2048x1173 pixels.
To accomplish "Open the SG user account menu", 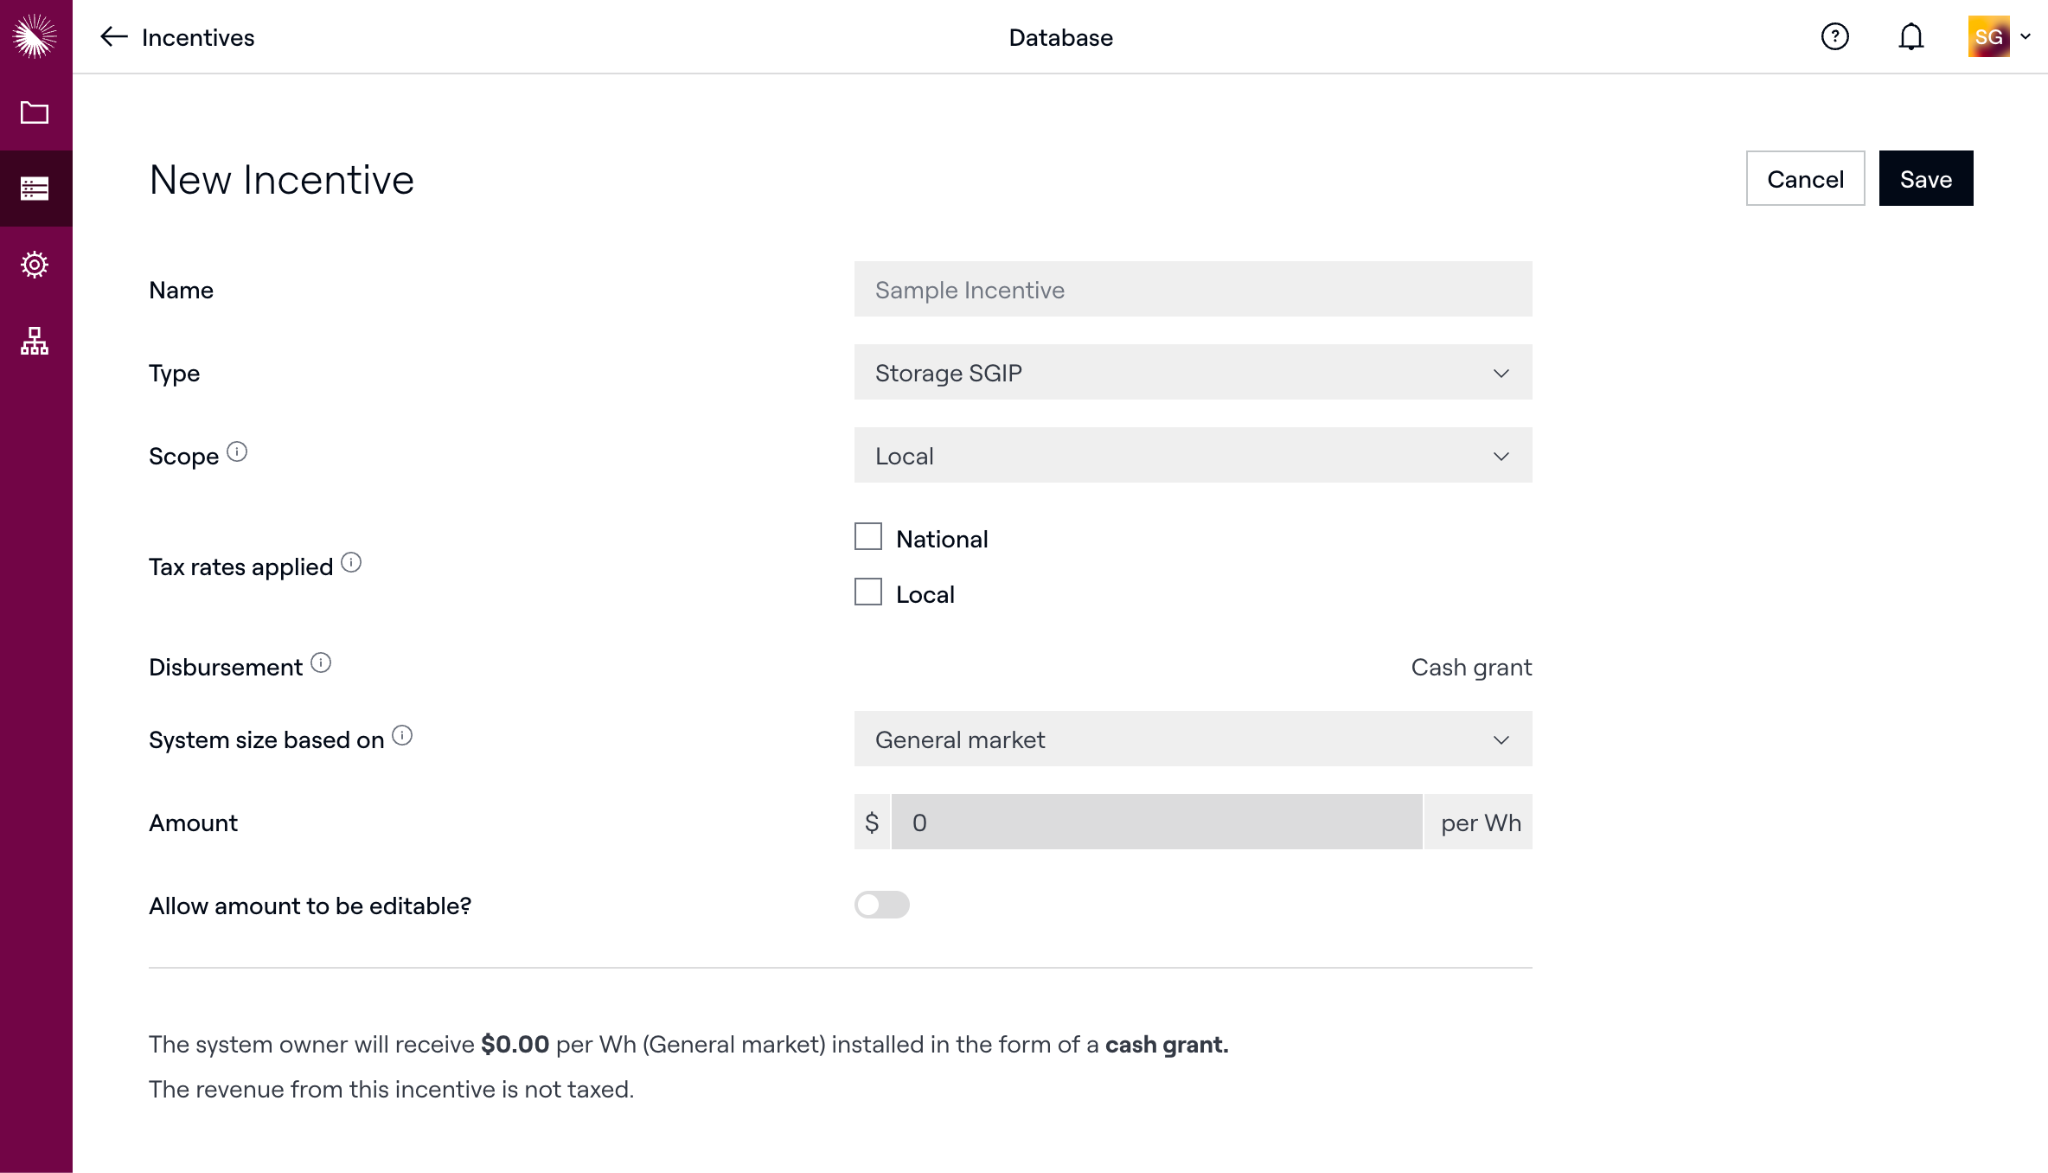I will (x=1998, y=37).
